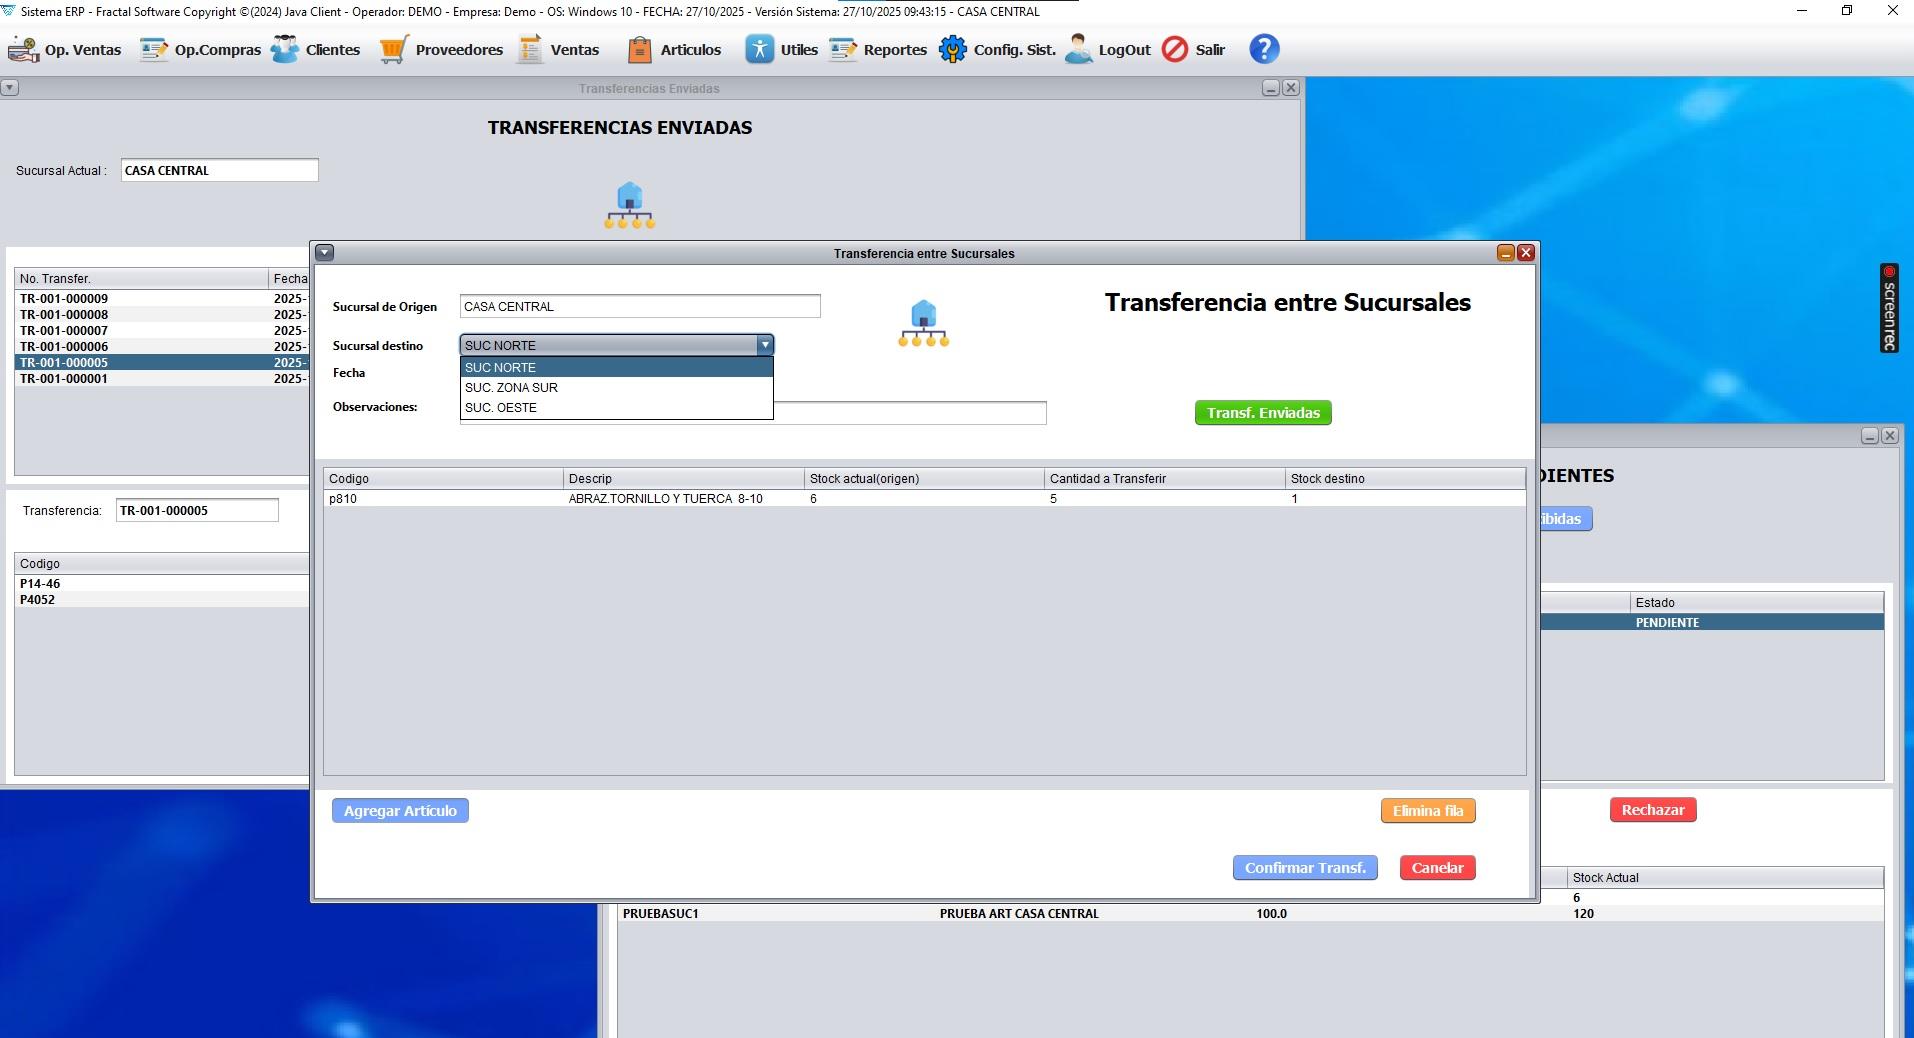The width and height of the screenshot is (1914, 1038).
Task: Select transfer row TR-001-000008
Action: [162, 314]
